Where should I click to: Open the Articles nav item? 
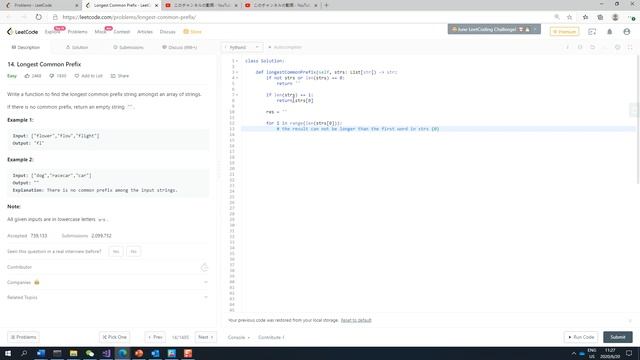pyautogui.click(x=145, y=32)
